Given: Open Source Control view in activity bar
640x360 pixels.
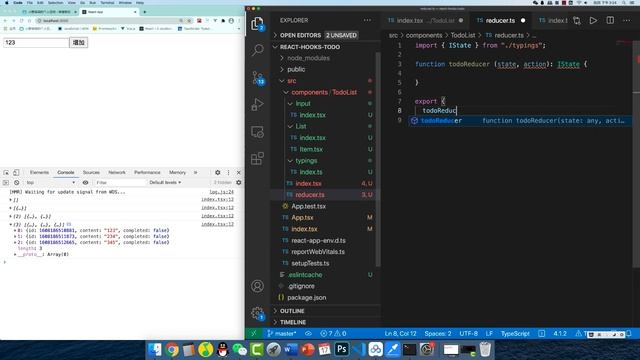Looking at the screenshot, I should (x=258, y=78).
